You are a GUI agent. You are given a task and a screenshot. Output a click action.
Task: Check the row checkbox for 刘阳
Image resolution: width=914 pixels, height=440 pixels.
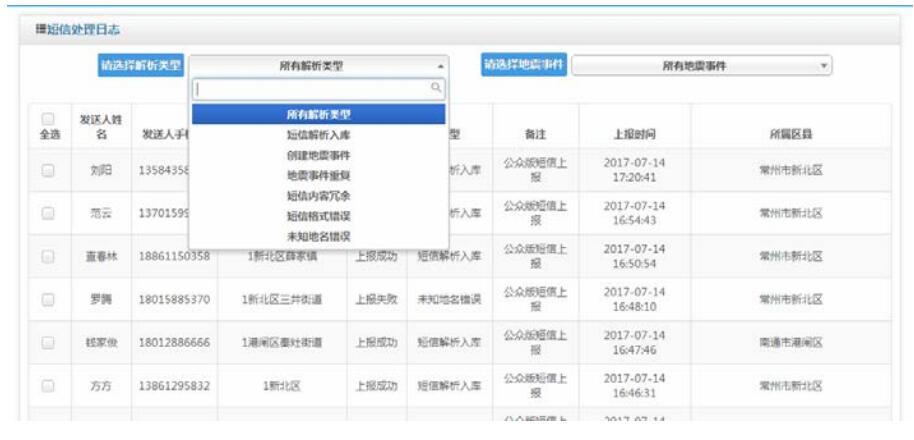point(49,170)
